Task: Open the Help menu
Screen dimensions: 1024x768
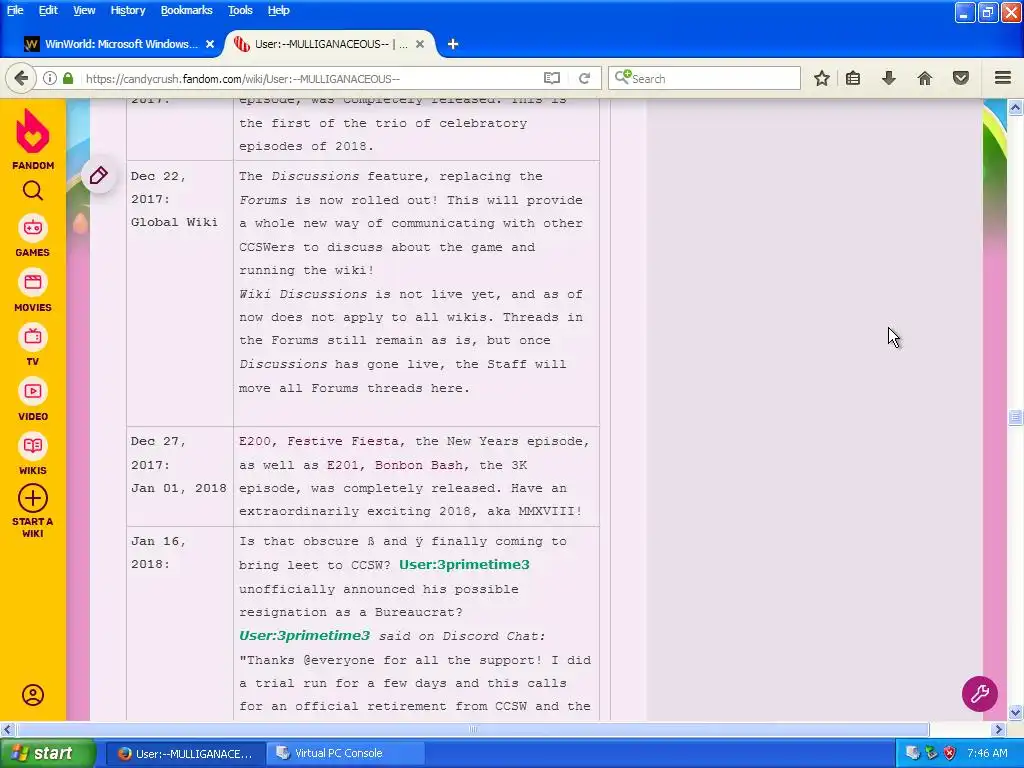Action: 278,10
